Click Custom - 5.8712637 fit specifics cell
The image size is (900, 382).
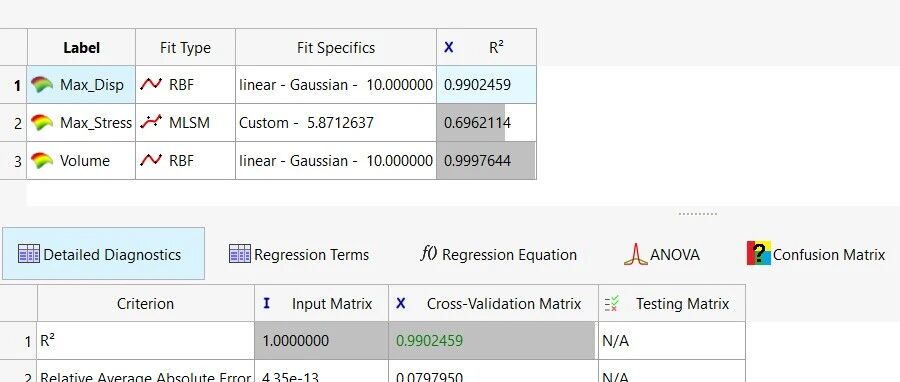coord(336,123)
